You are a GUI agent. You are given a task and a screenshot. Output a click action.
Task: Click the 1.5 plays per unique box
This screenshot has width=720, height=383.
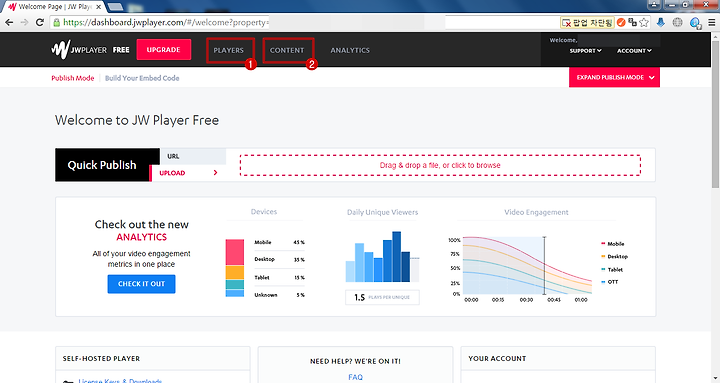382,297
